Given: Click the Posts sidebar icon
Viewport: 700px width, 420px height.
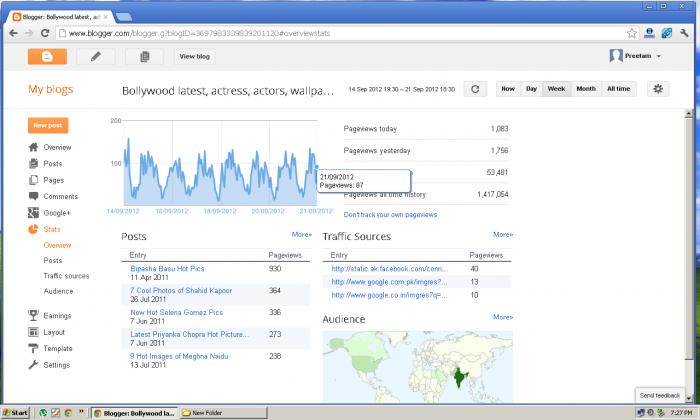Looking at the screenshot, I should click(33, 163).
